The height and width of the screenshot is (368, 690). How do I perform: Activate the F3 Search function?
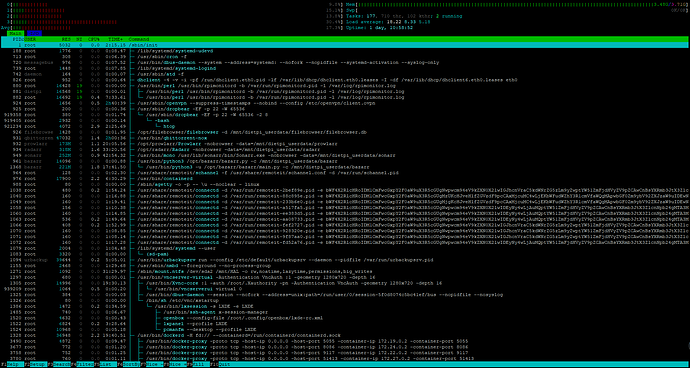(x=62, y=364)
